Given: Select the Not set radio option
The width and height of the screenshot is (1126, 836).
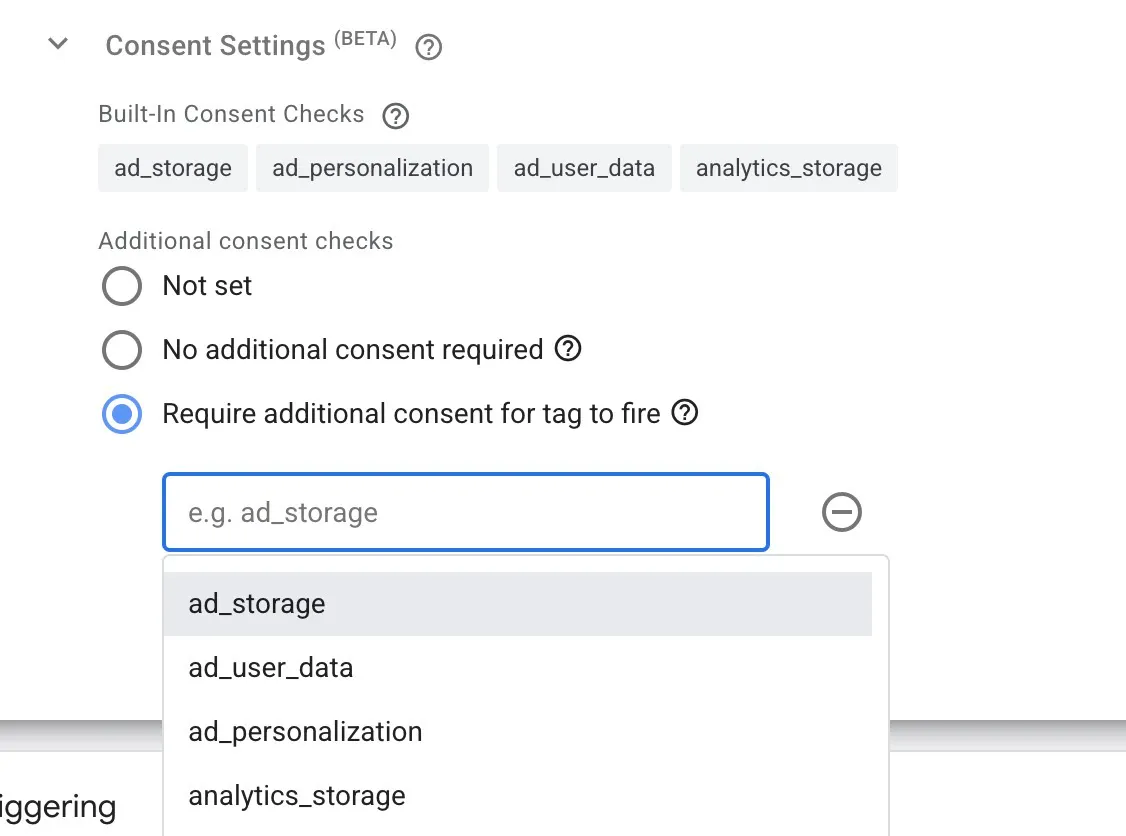Looking at the screenshot, I should tap(122, 286).
